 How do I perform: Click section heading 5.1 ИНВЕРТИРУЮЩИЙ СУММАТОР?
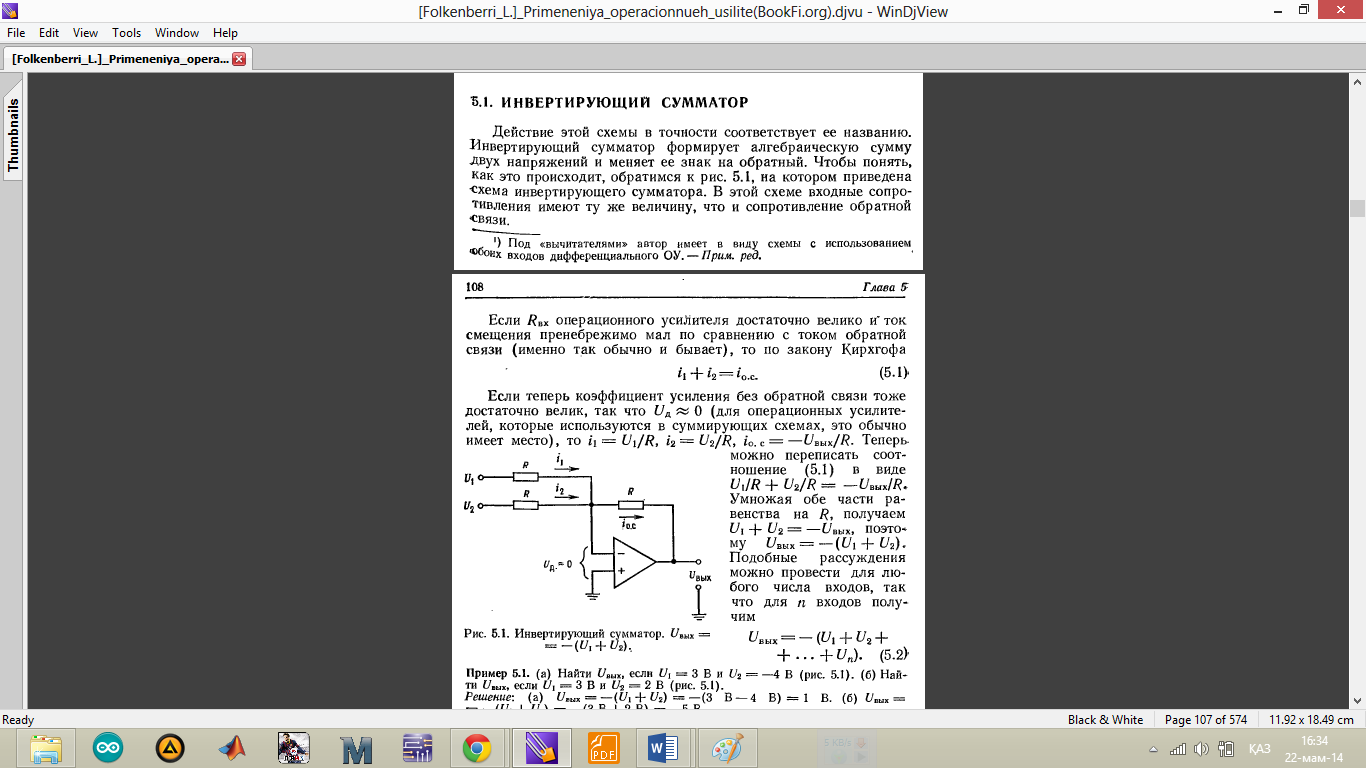point(610,102)
